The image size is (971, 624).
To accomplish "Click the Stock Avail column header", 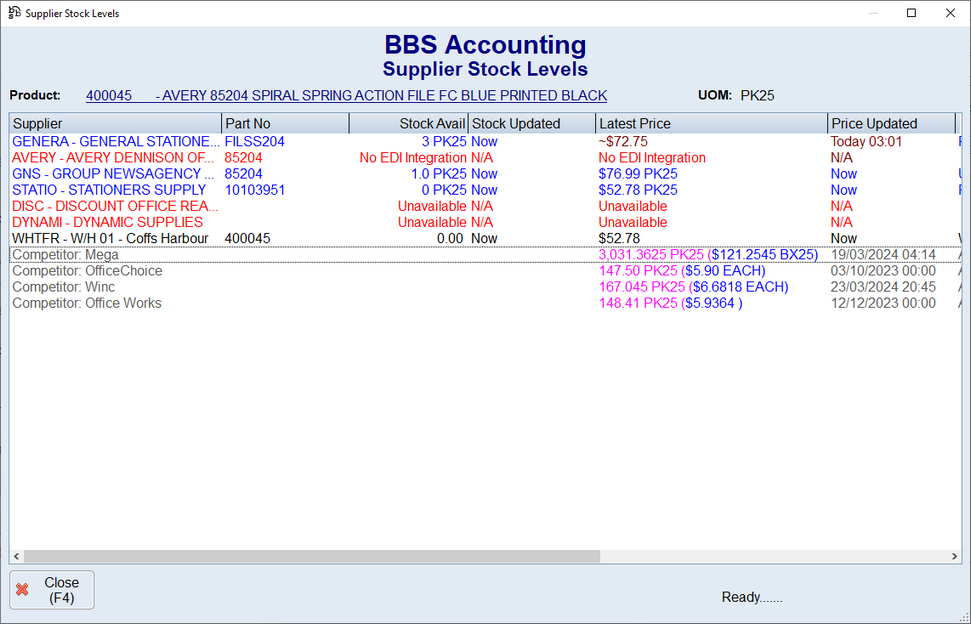I will [x=409, y=124].
